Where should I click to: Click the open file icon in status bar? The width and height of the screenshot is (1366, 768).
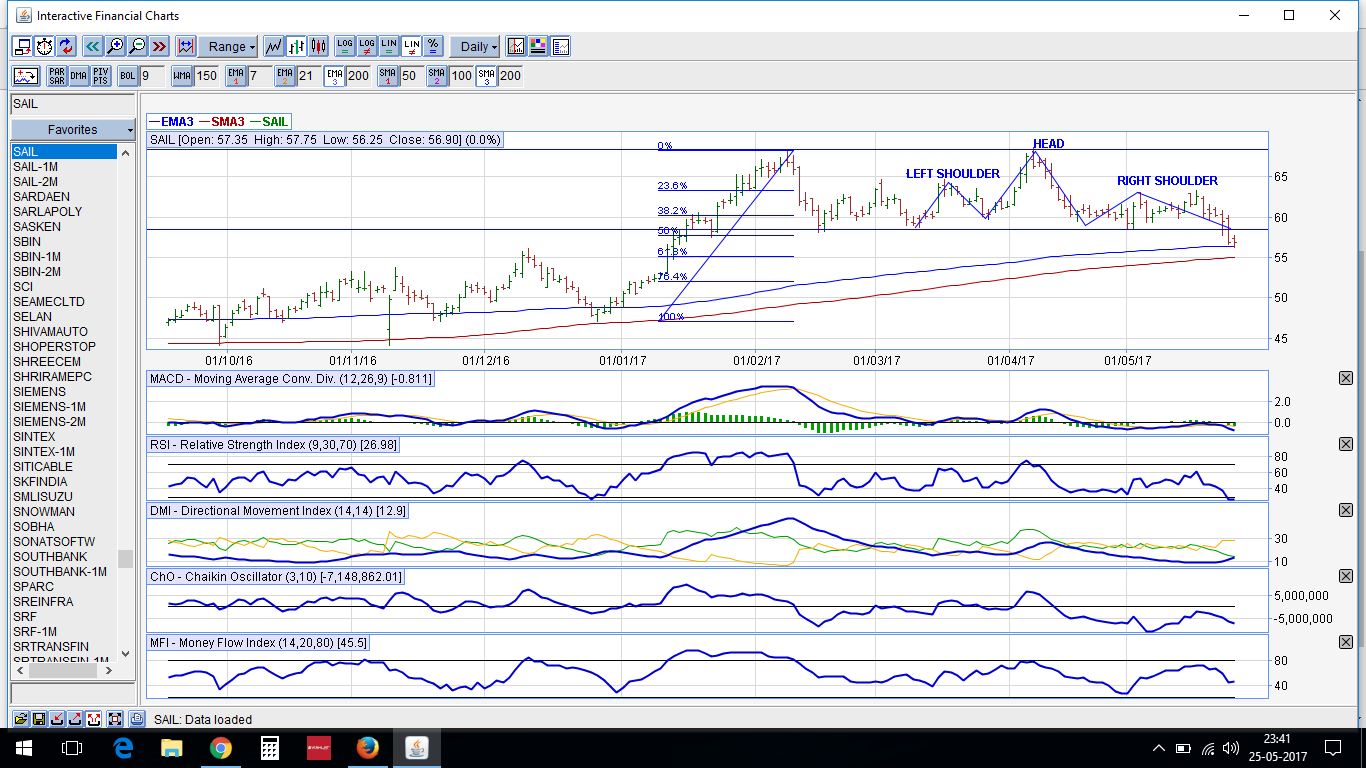20,719
